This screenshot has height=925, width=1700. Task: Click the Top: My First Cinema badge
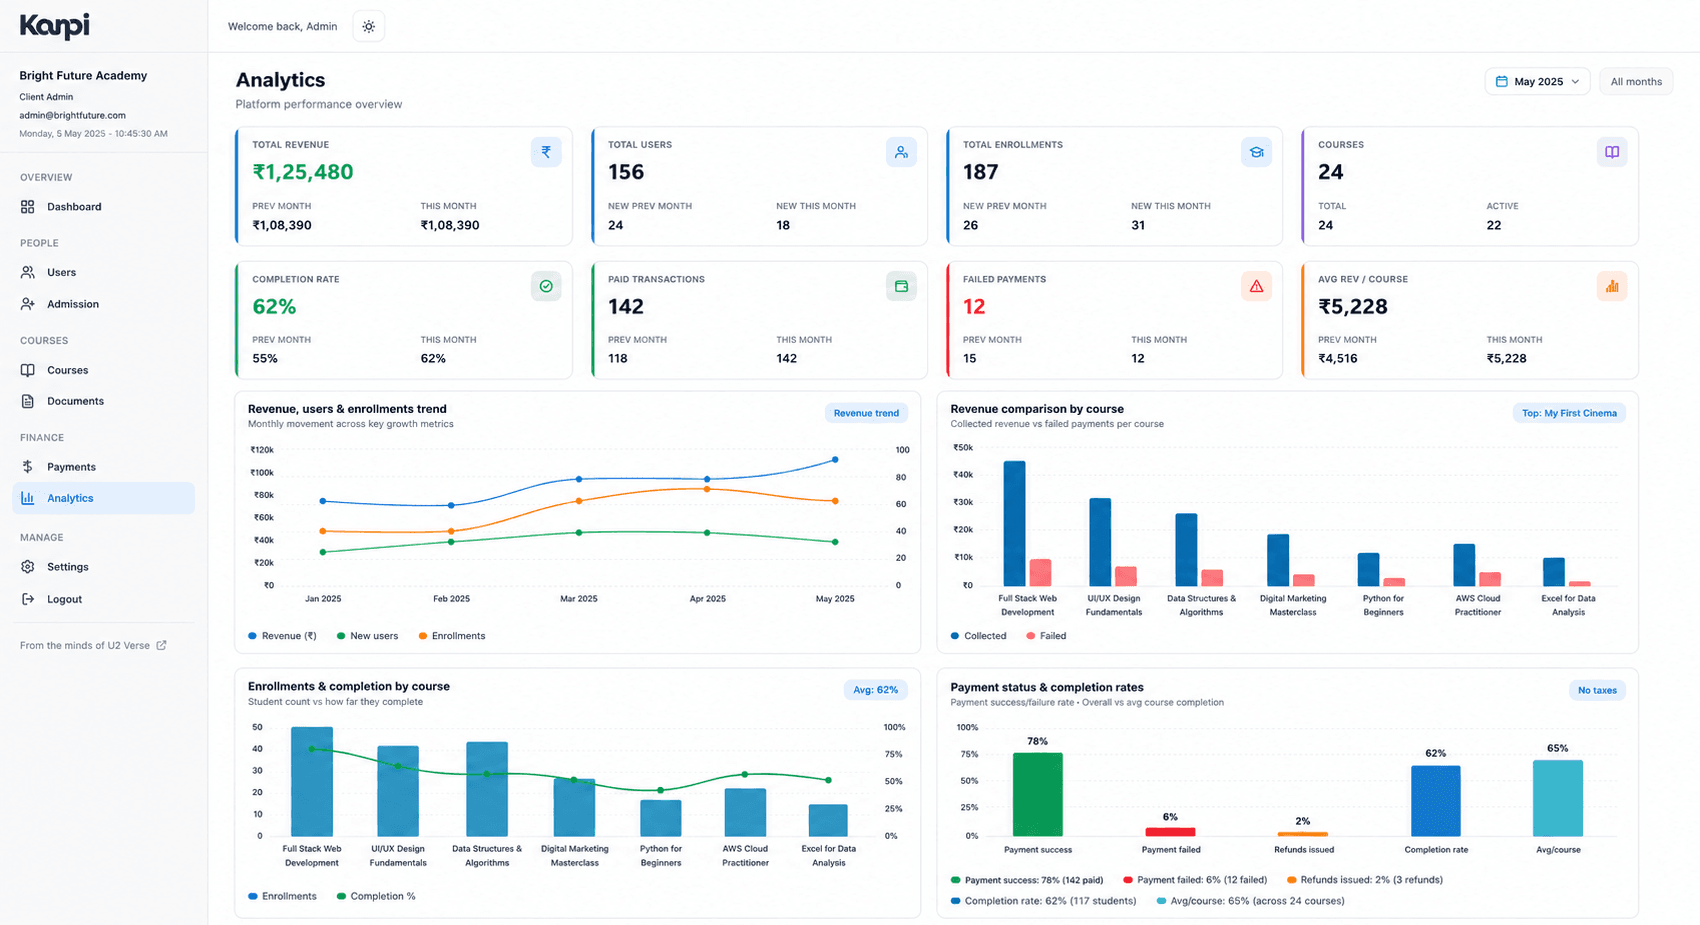(x=1569, y=413)
